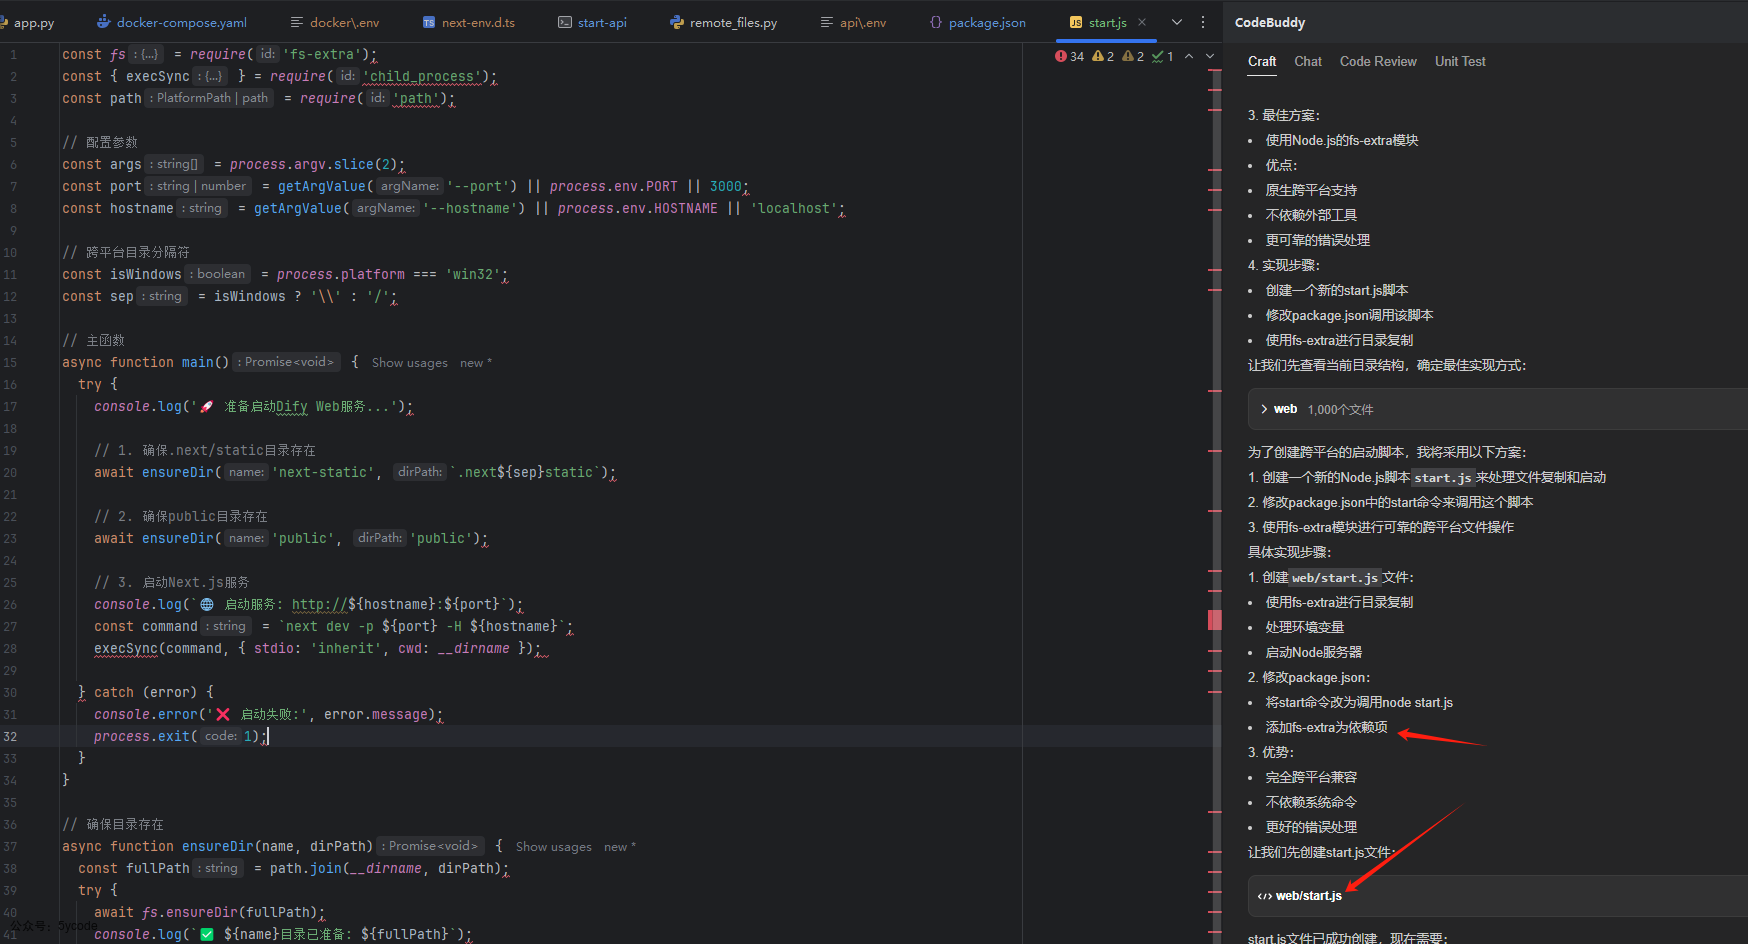Click the isWindows variable declaration
1748x944 pixels.
click(x=146, y=275)
